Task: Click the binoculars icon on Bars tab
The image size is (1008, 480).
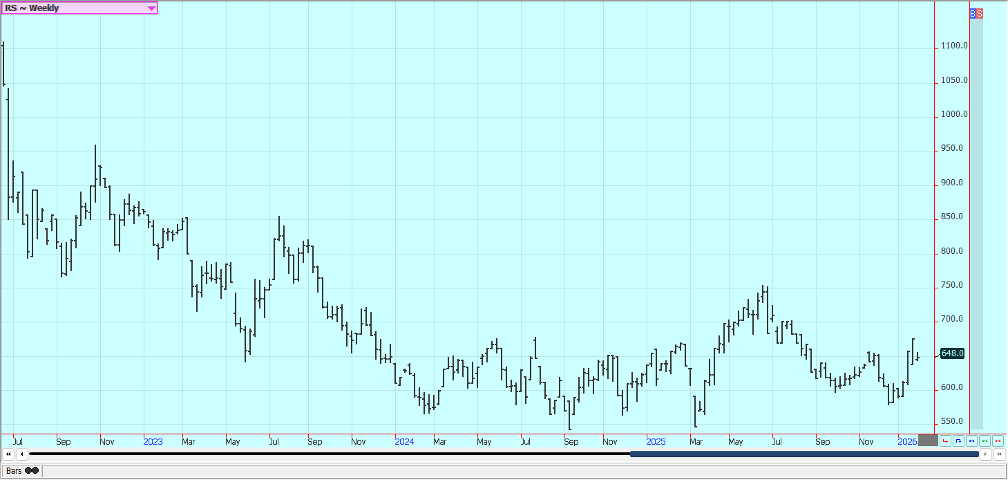Action: (x=32, y=470)
